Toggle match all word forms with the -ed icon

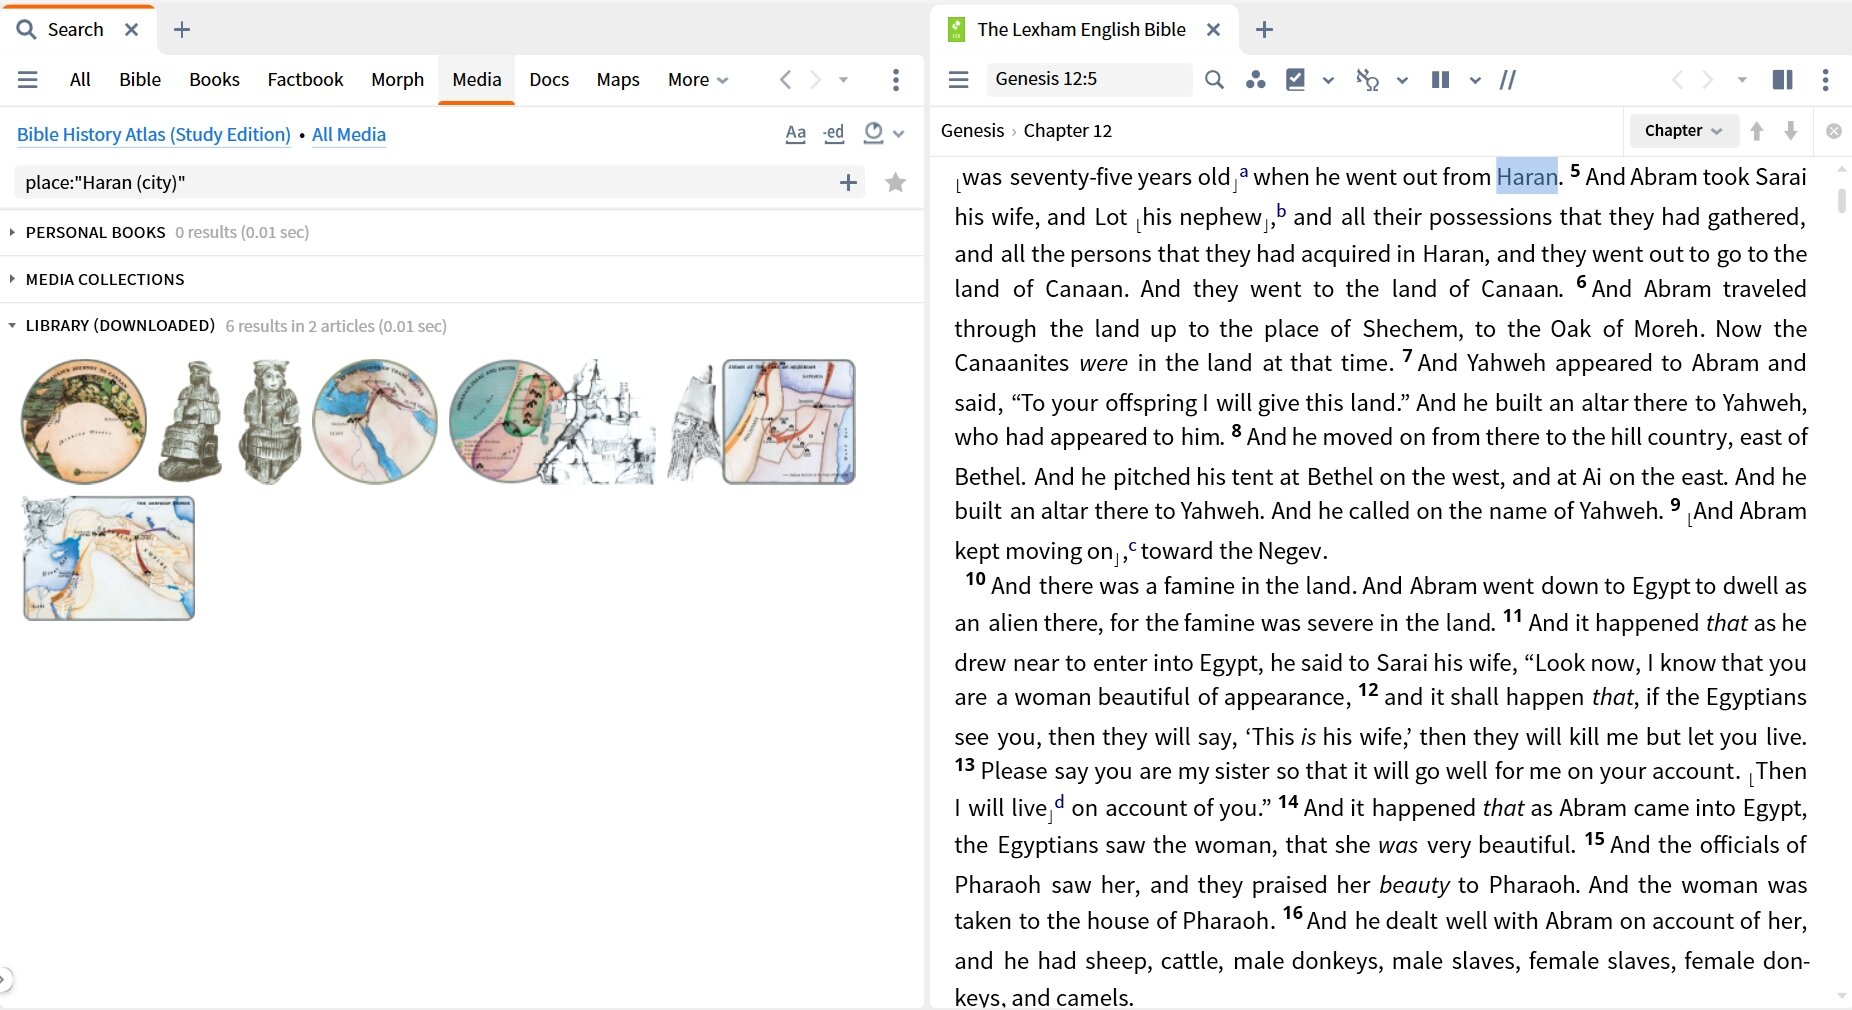coord(834,133)
